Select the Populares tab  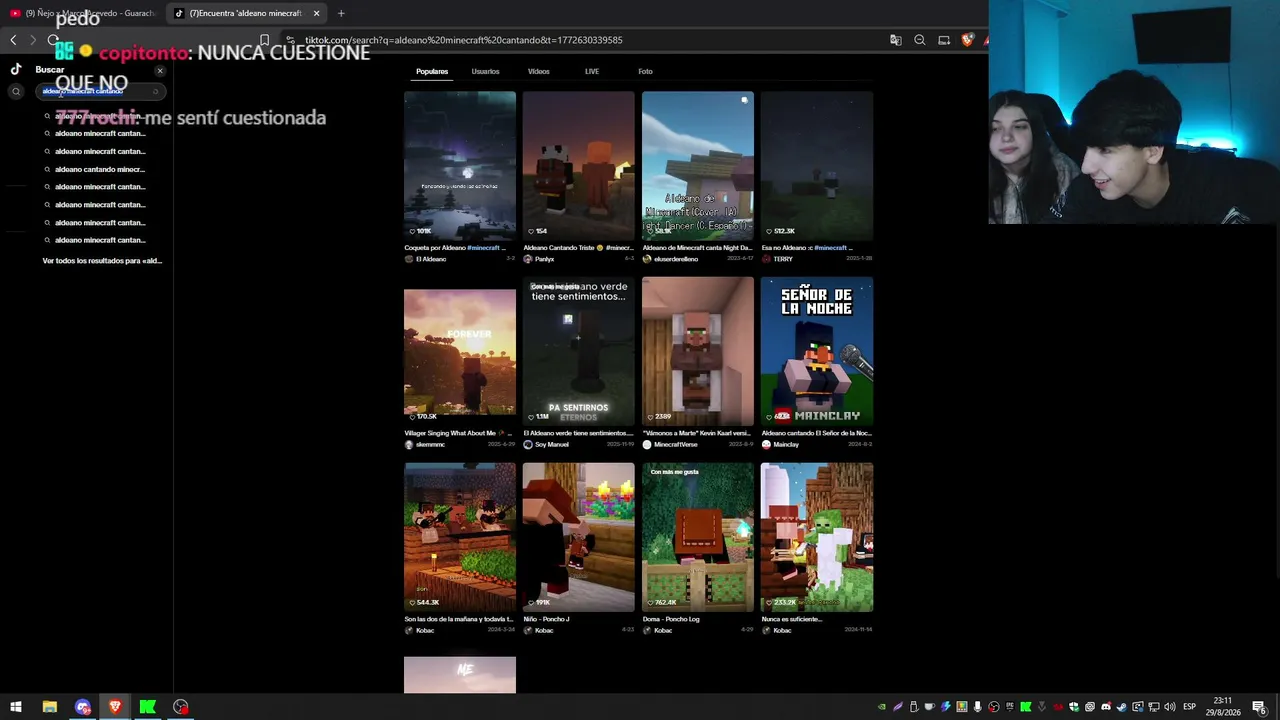coord(432,71)
